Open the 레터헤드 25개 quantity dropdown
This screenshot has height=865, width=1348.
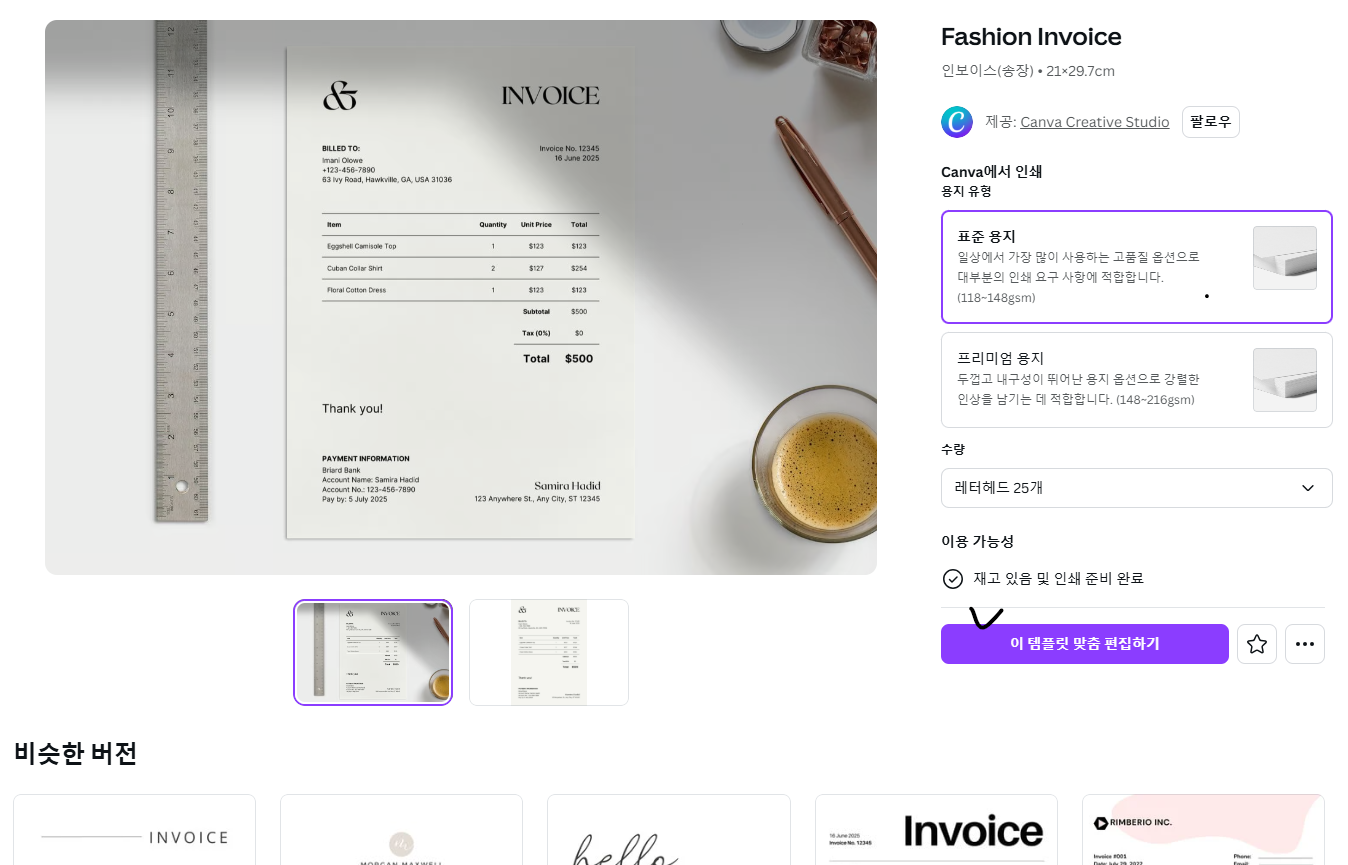(1137, 488)
